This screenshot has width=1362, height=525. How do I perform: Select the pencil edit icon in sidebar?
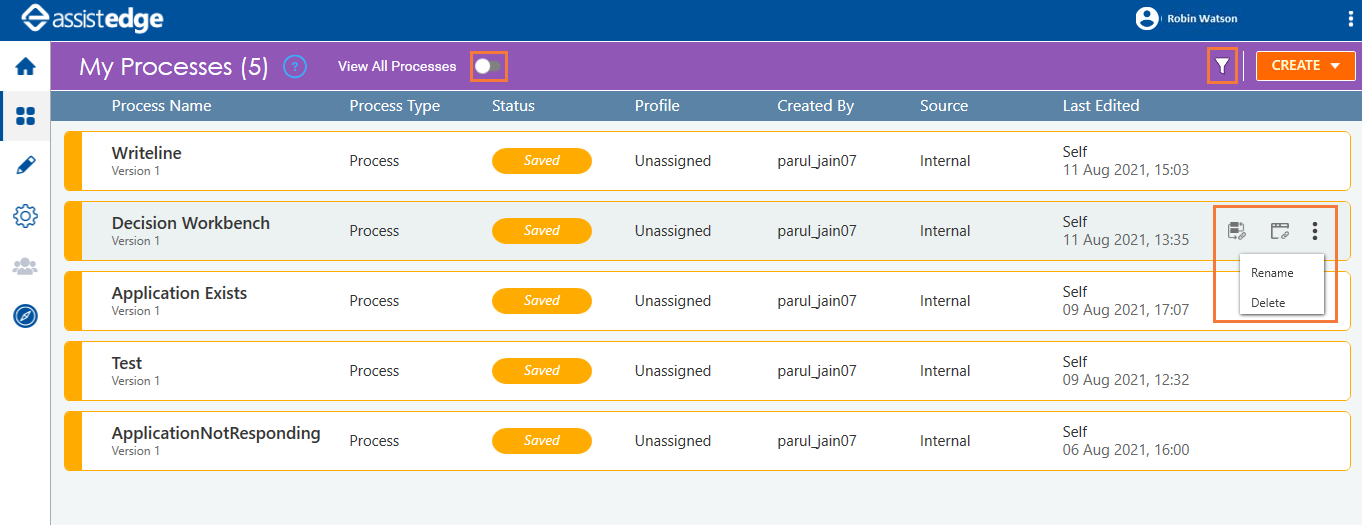tap(25, 166)
